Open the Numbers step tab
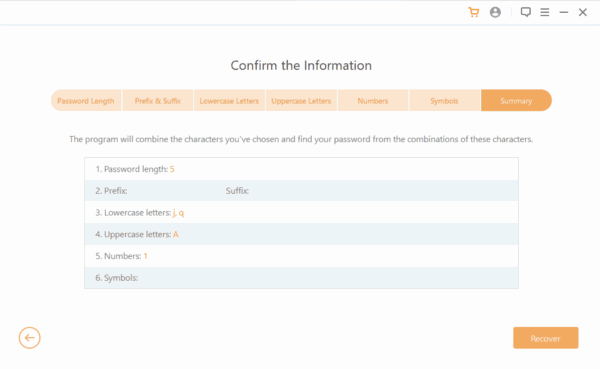Viewport: 600px width, 369px height. point(373,101)
